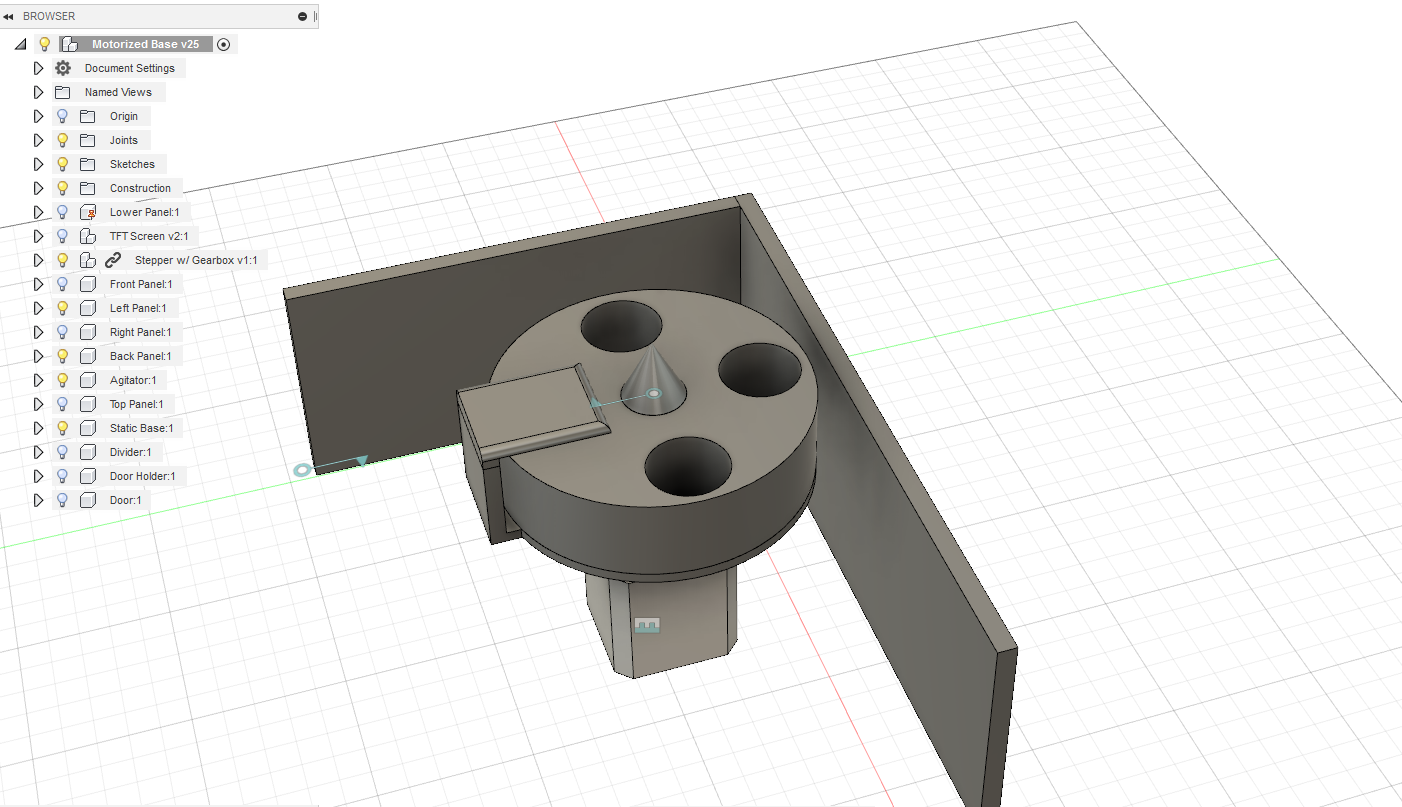Screen dimensions: 1402x807
Task: Click the Front Panel:1 body icon
Action: (x=87, y=284)
